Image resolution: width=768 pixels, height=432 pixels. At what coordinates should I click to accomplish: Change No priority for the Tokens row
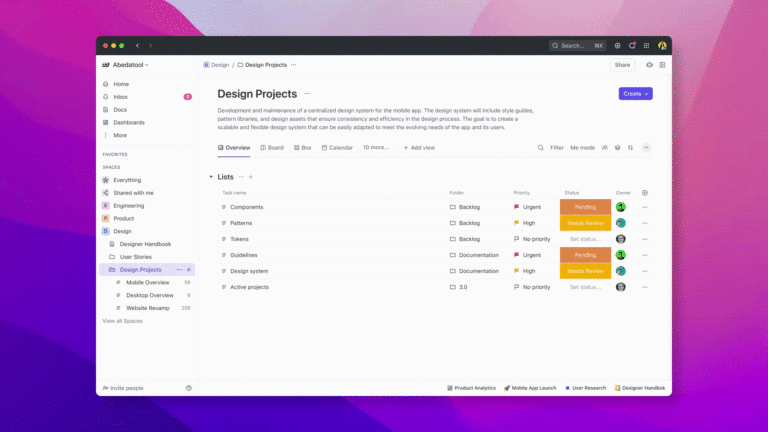click(532, 239)
